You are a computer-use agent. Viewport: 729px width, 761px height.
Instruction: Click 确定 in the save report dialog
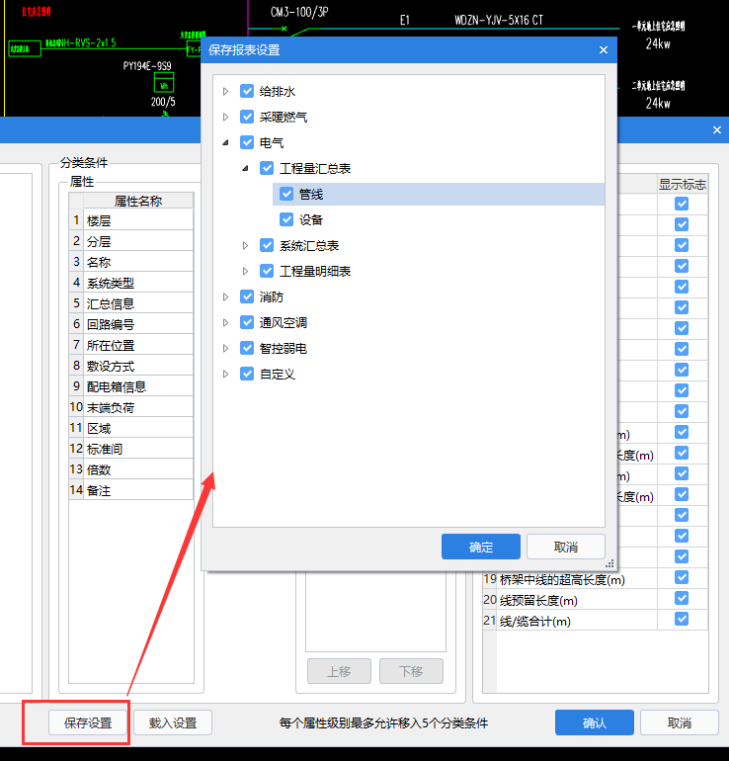481,547
